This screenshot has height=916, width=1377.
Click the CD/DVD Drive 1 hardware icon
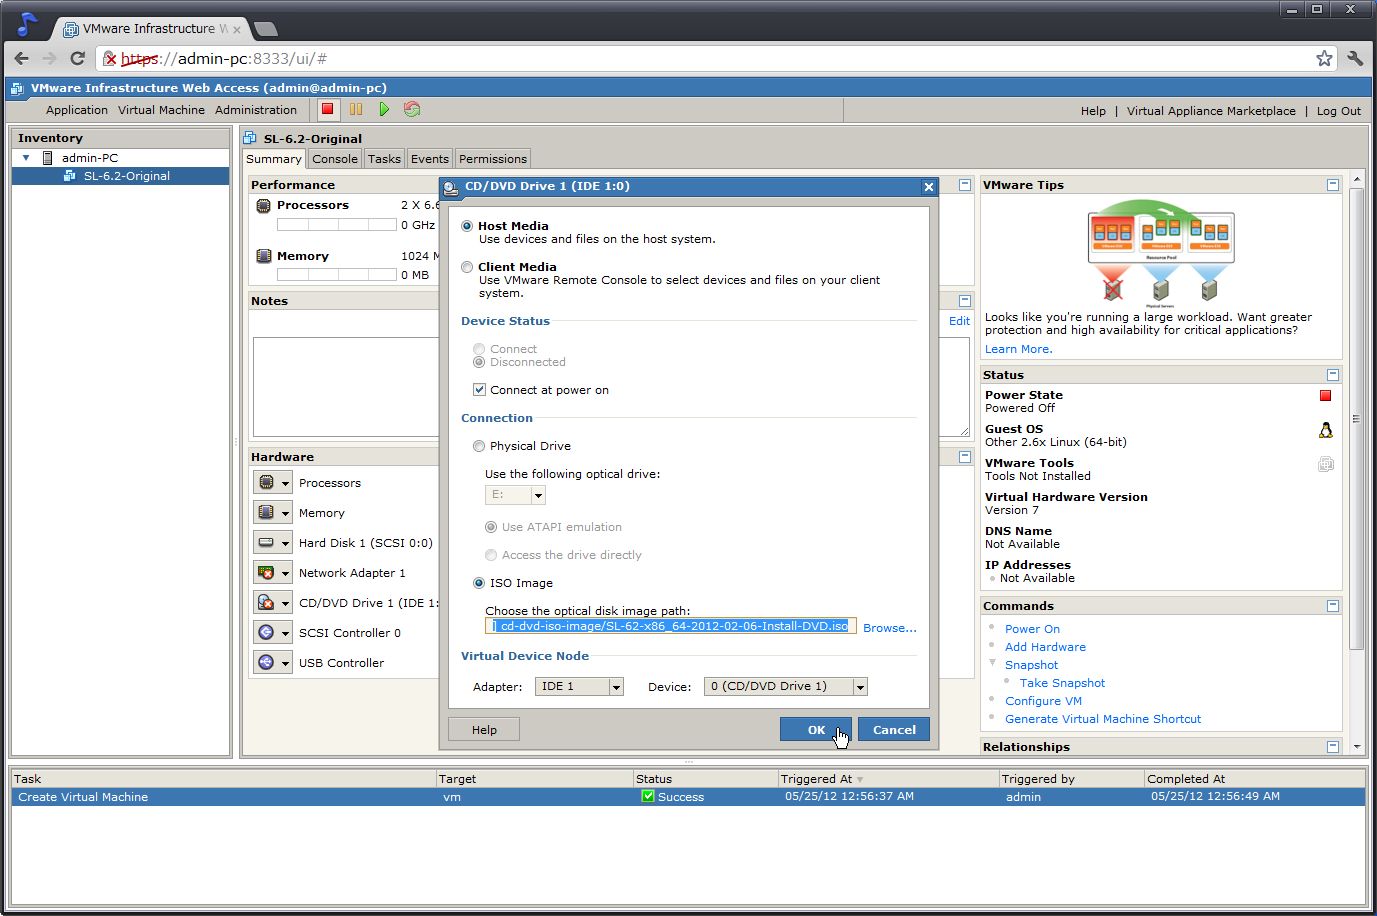[x=266, y=602]
